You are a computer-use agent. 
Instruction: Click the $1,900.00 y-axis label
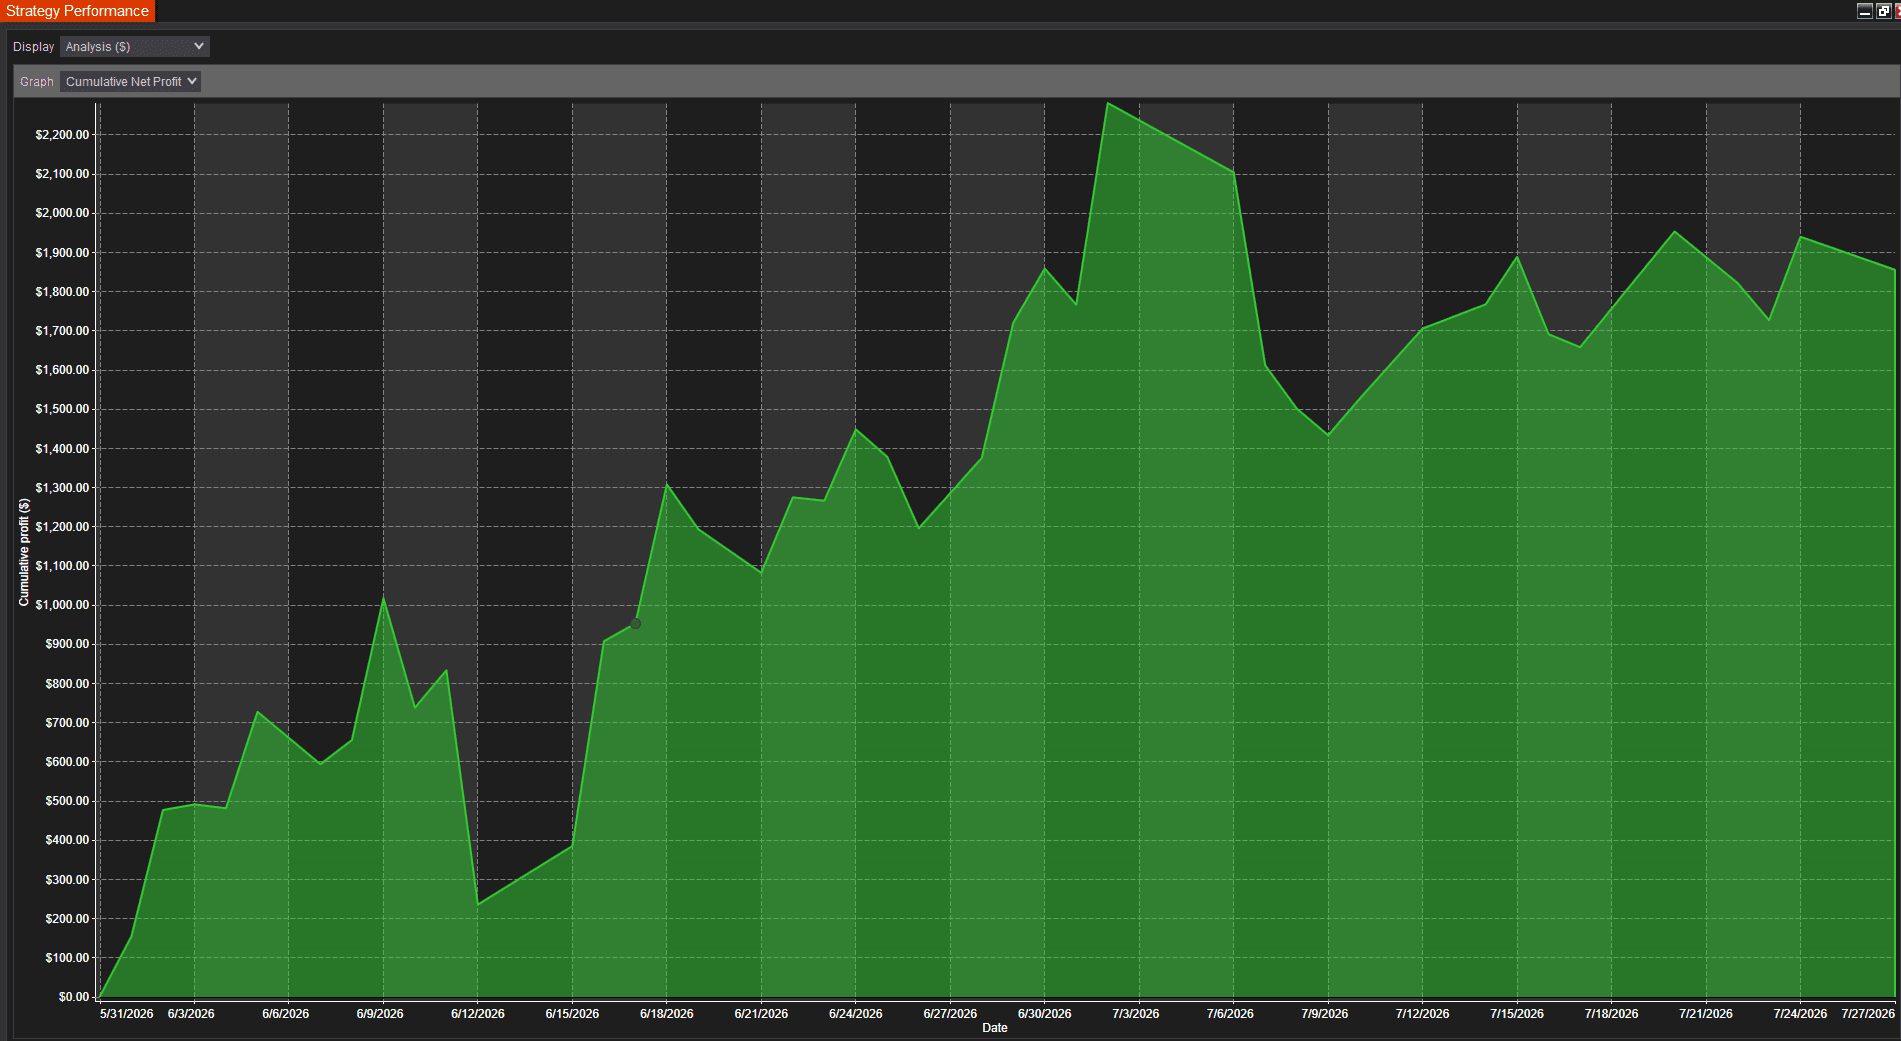click(x=62, y=253)
